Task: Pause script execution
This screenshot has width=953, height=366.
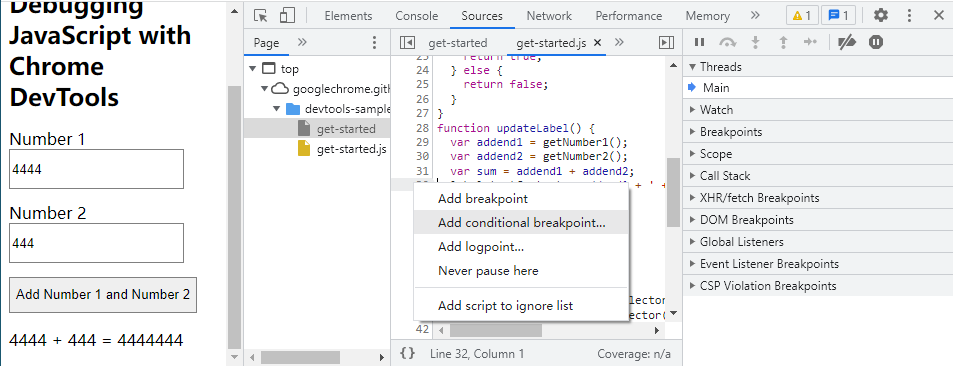Action: (700, 43)
